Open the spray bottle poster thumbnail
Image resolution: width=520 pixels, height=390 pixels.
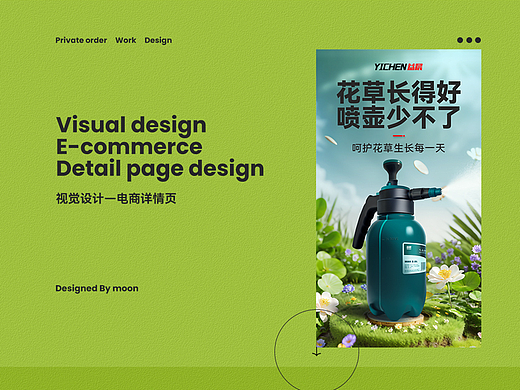pyautogui.click(x=399, y=198)
